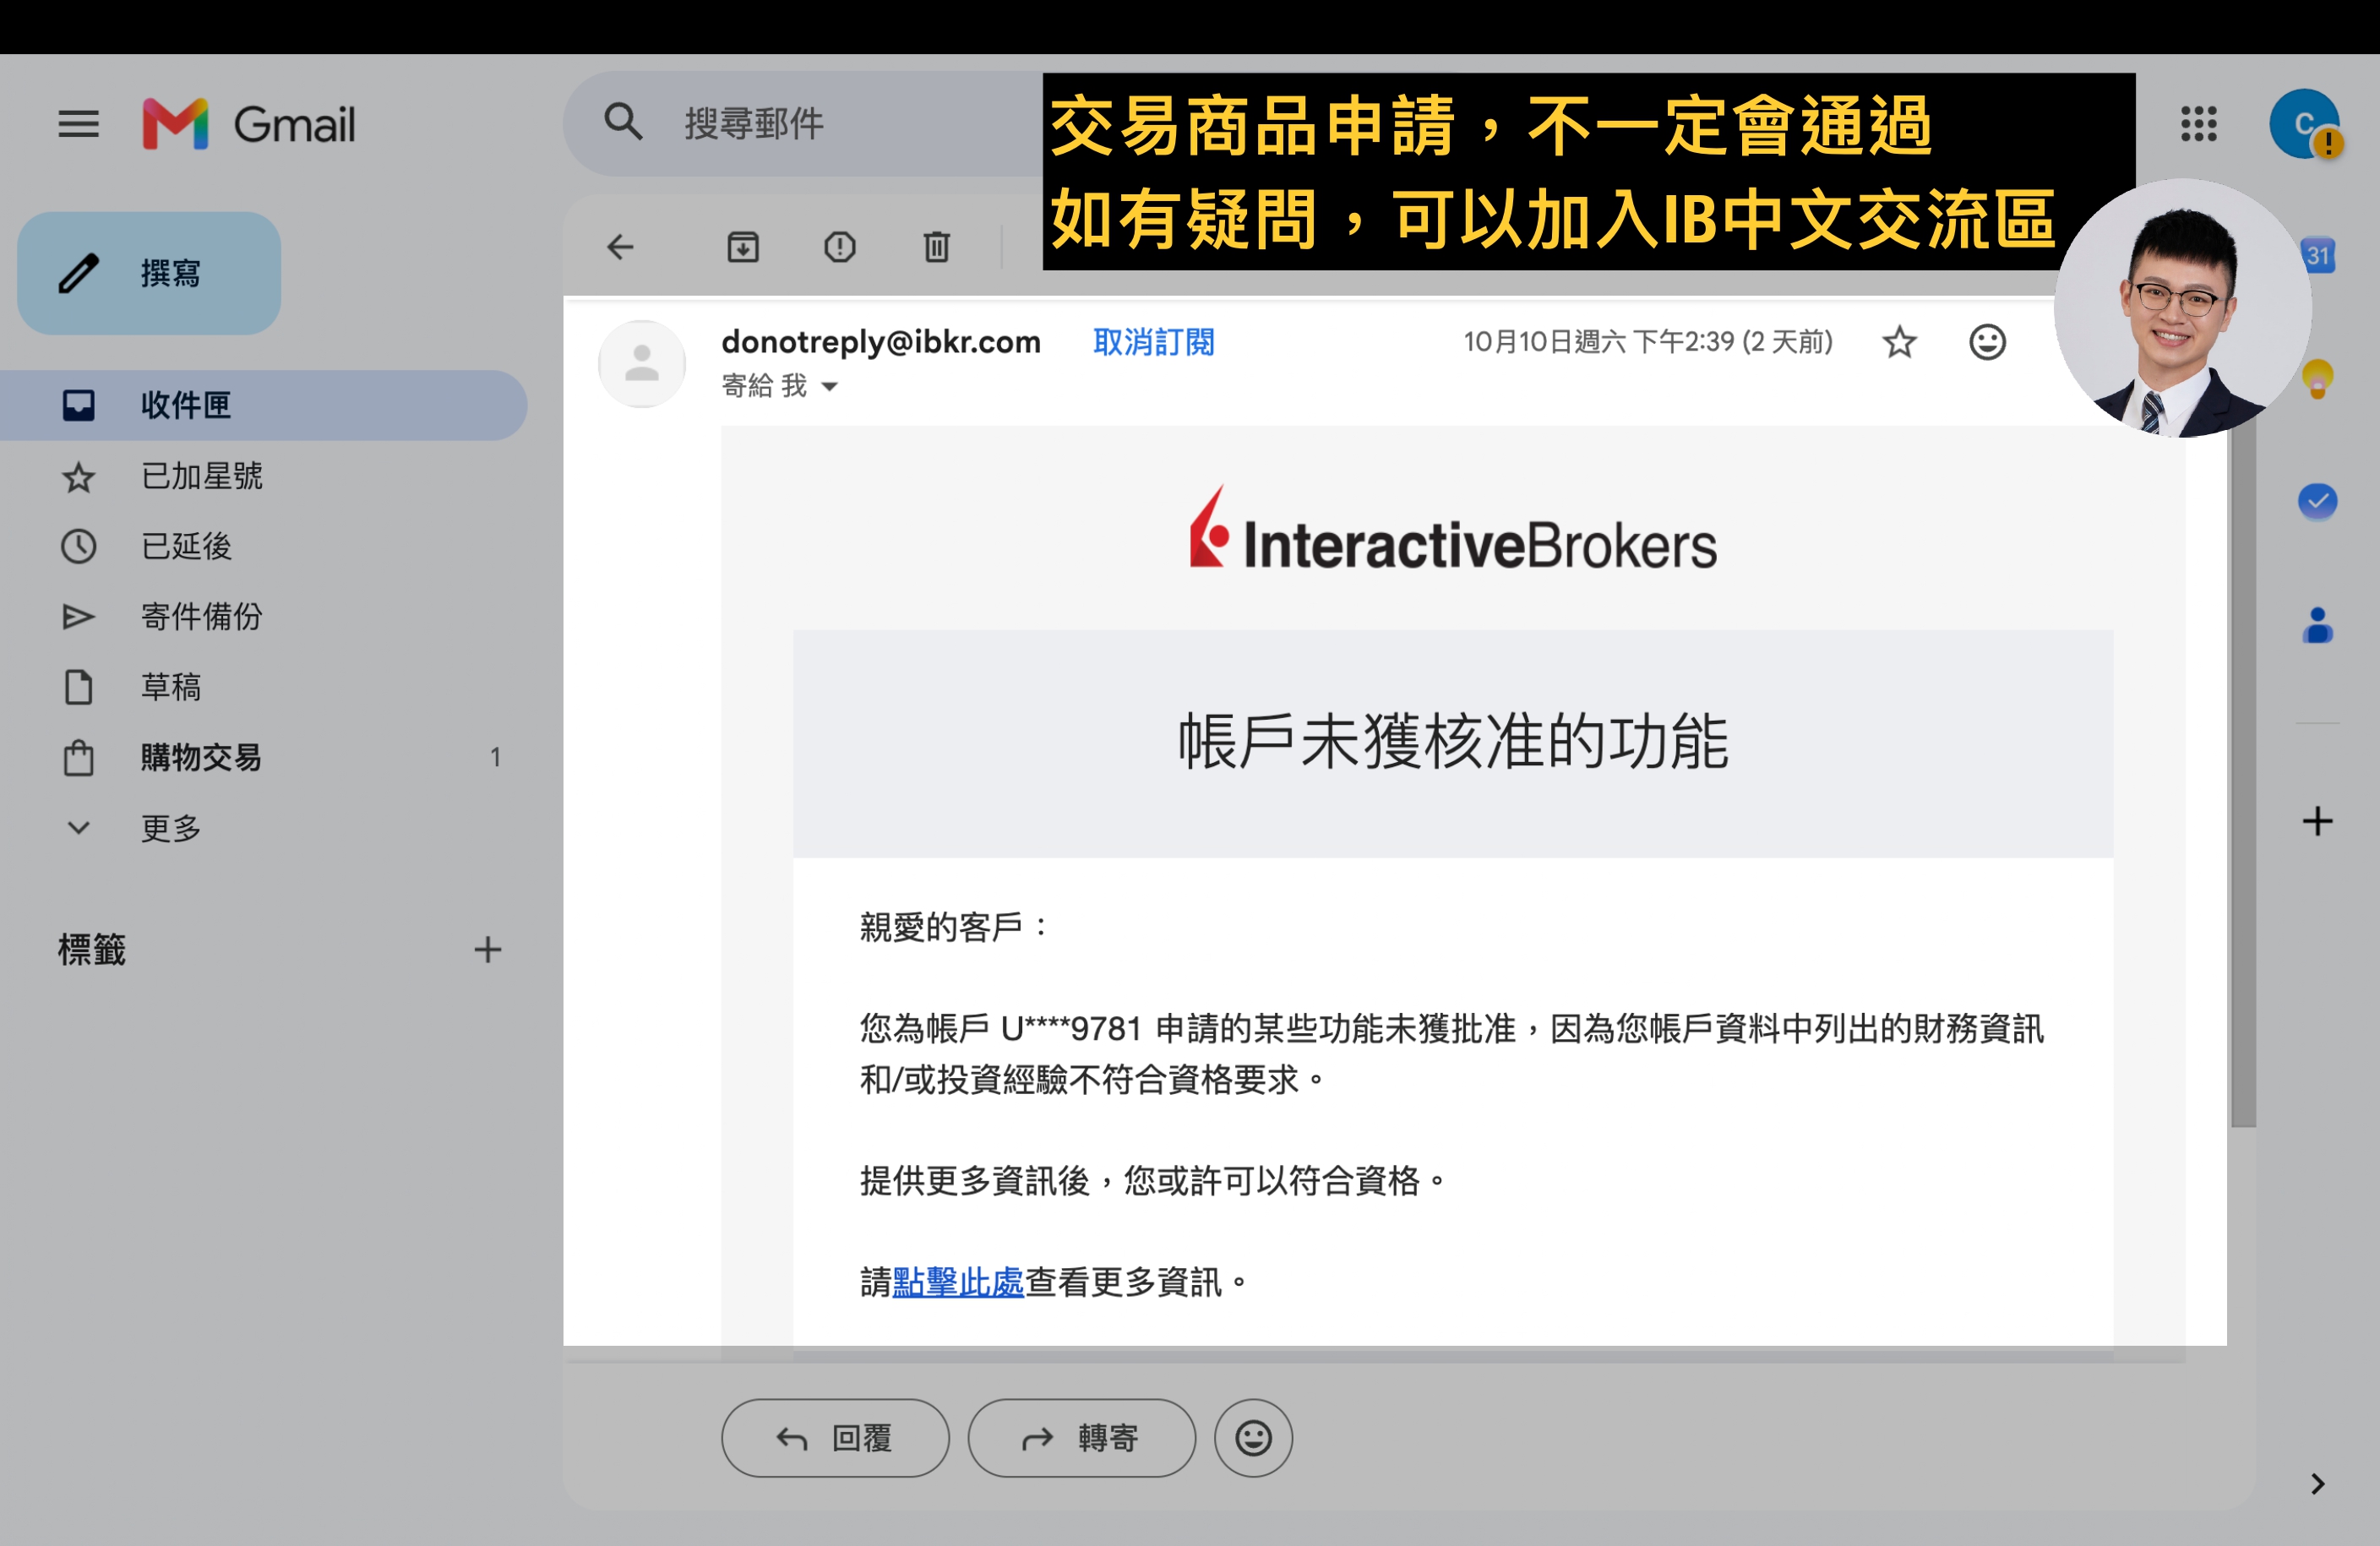
Task: Archive this email
Action: point(742,247)
